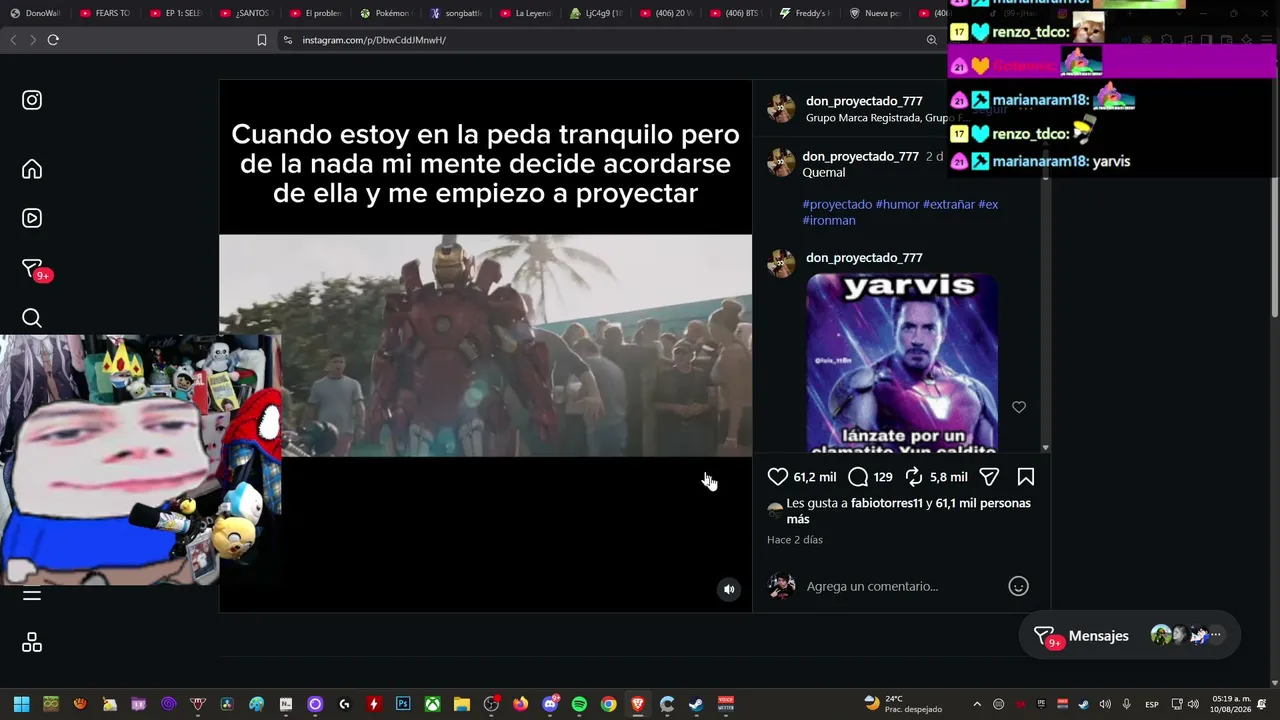Open the sidebar hamburger More menu
This screenshot has width=1280, height=720.
(32, 595)
